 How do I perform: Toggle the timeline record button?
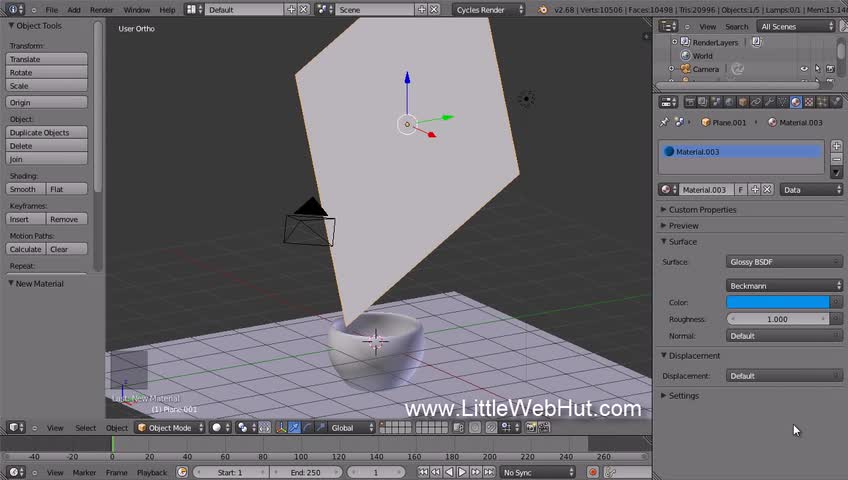pyautogui.click(x=593, y=472)
